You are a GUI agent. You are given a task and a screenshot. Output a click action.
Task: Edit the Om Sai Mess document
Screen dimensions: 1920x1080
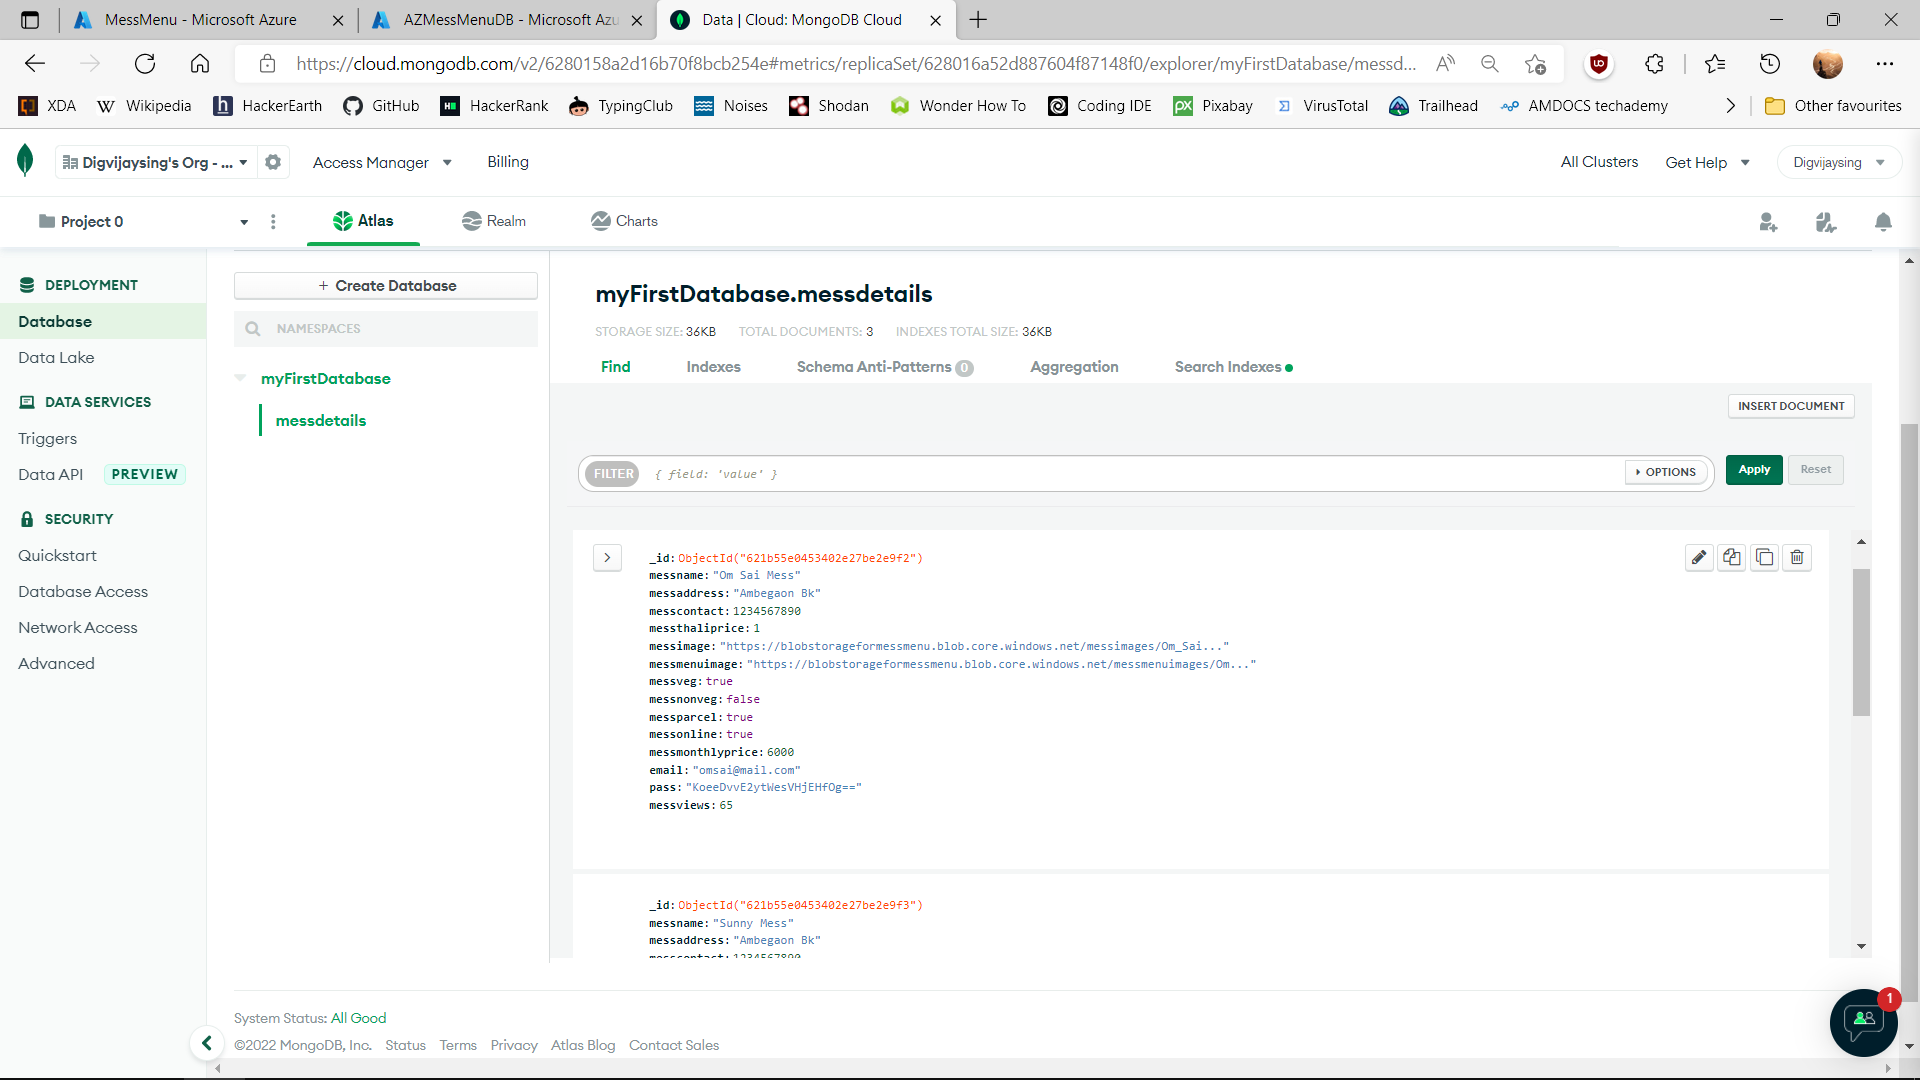pos(1698,557)
